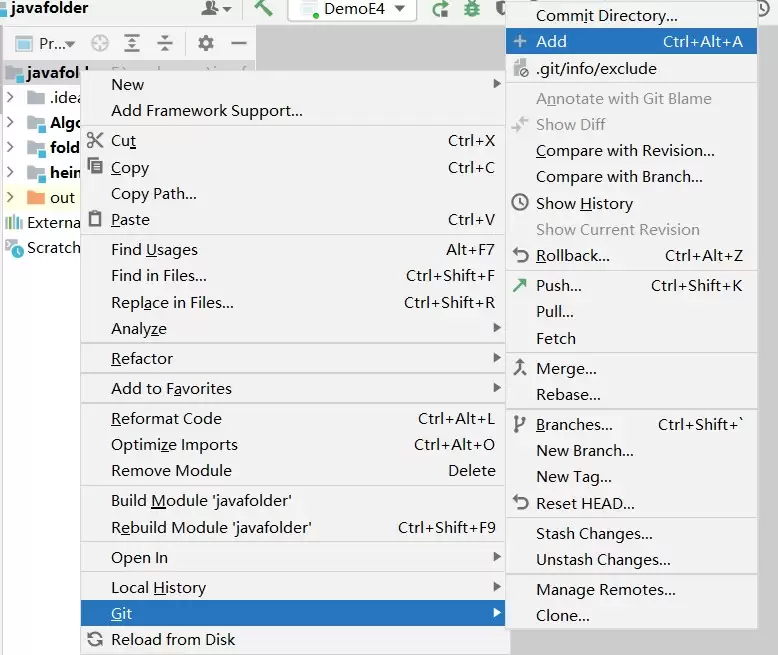Expand the .idea folder tree node
778x655 pixels.
pyautogui.click(x=10, y=97)
